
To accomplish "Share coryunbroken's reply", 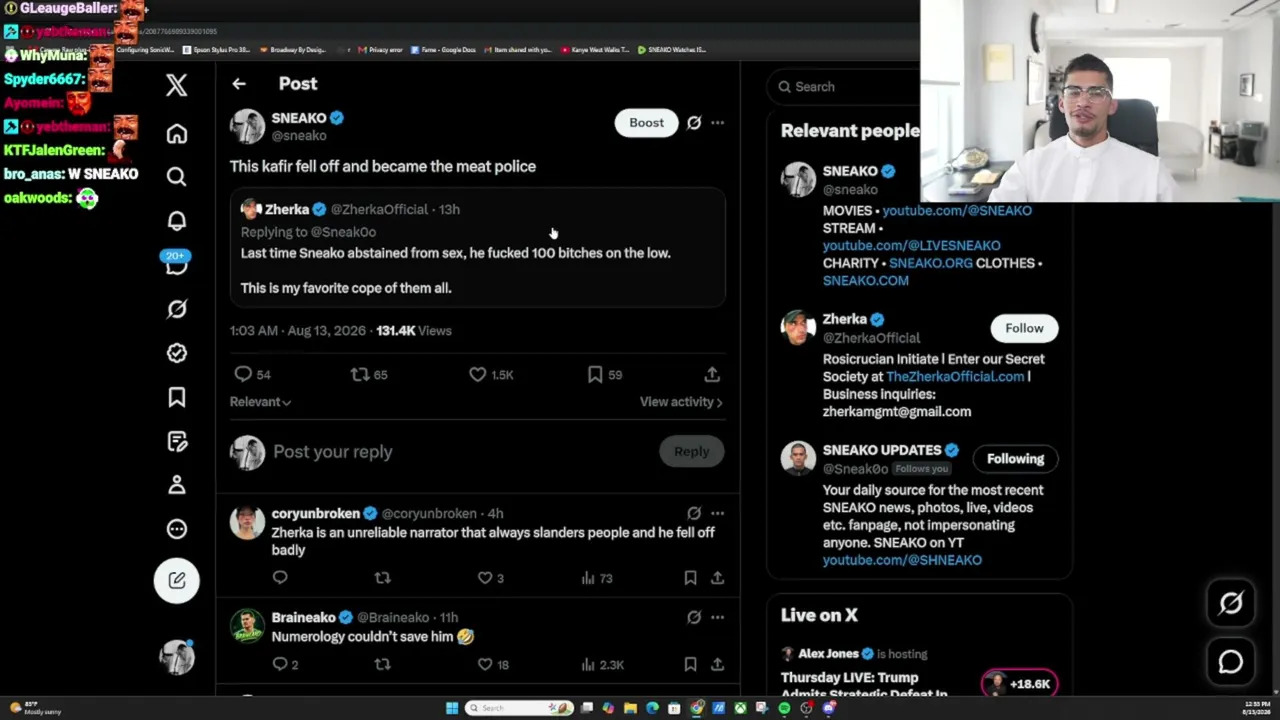I will [717, 578].
